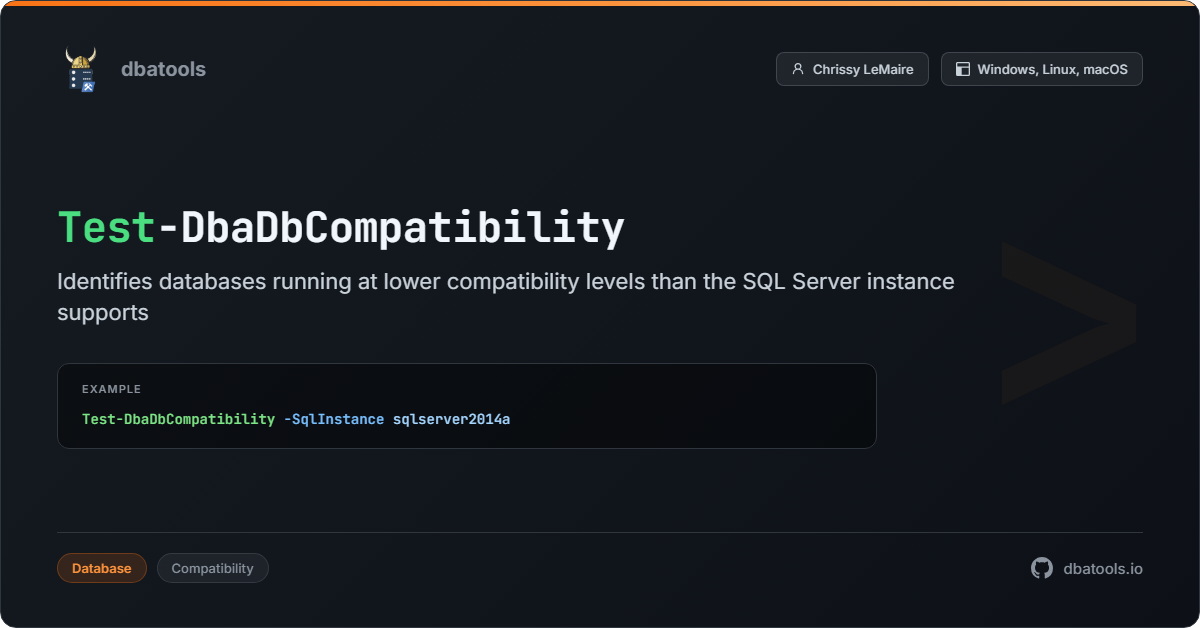Click the layout icon beside Windows, Linux, macOS

point(963,69)
